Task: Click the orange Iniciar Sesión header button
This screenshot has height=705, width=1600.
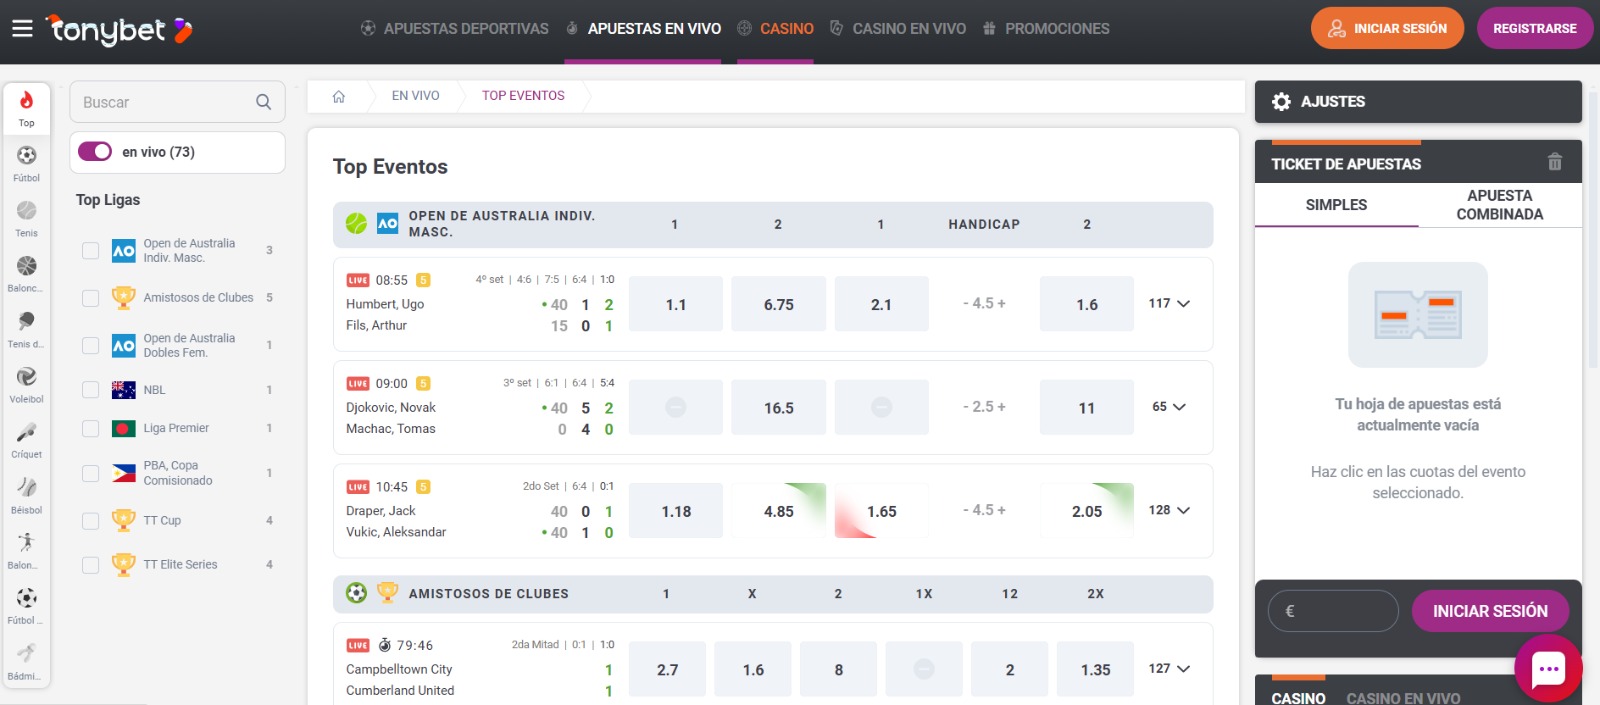Action: point(1387,28)
